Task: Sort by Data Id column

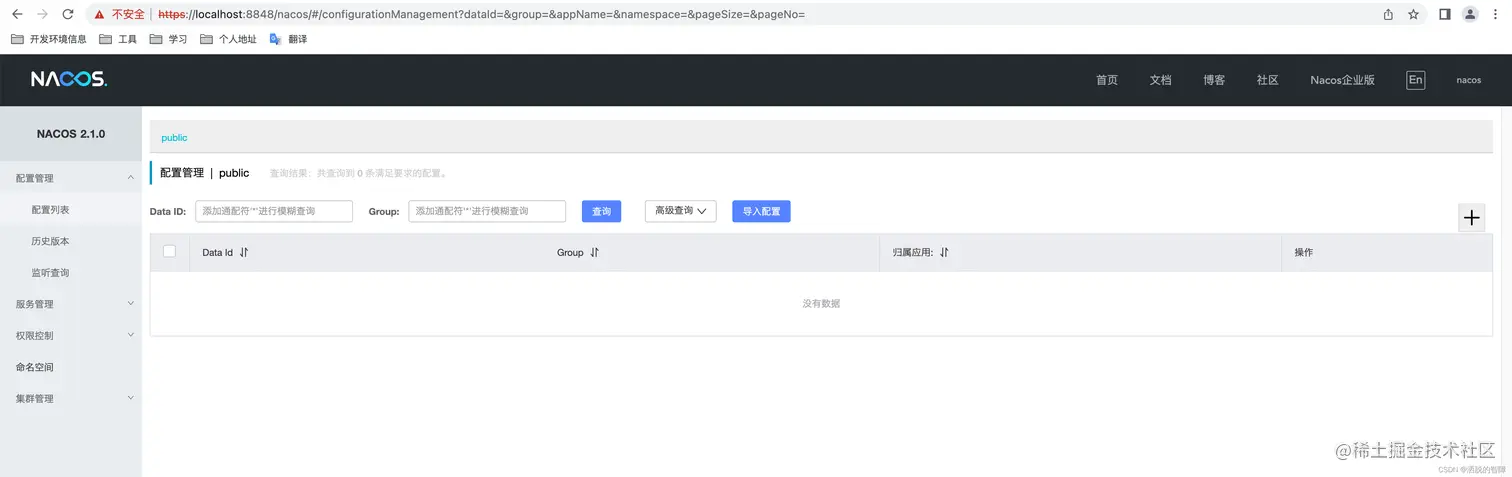Action: (x=243, y=253)
